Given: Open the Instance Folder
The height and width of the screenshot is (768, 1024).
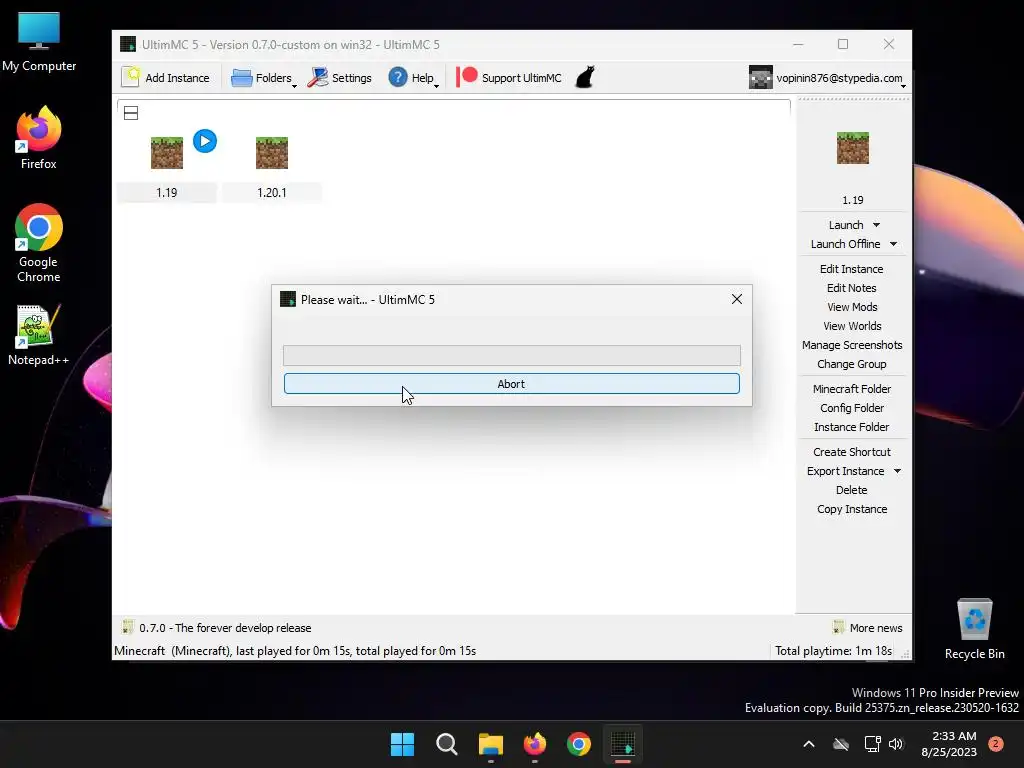Looking at the screenshot, I should (x=852, y=426).
